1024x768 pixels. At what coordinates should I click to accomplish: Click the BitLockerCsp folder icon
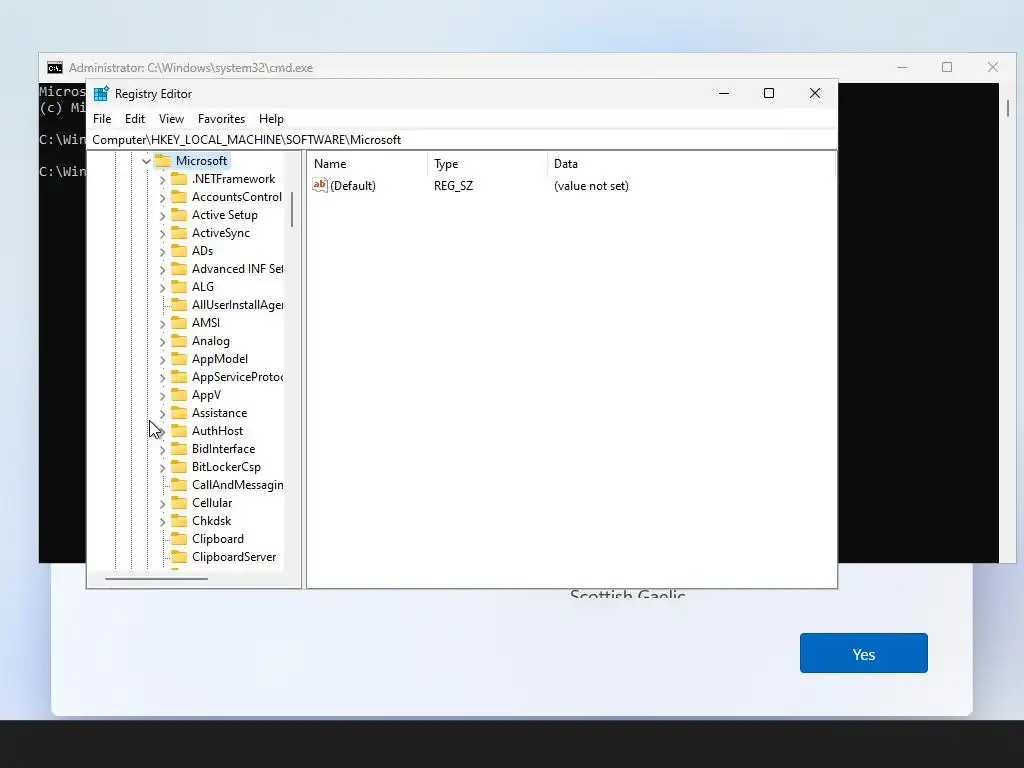tap(179, 467)
